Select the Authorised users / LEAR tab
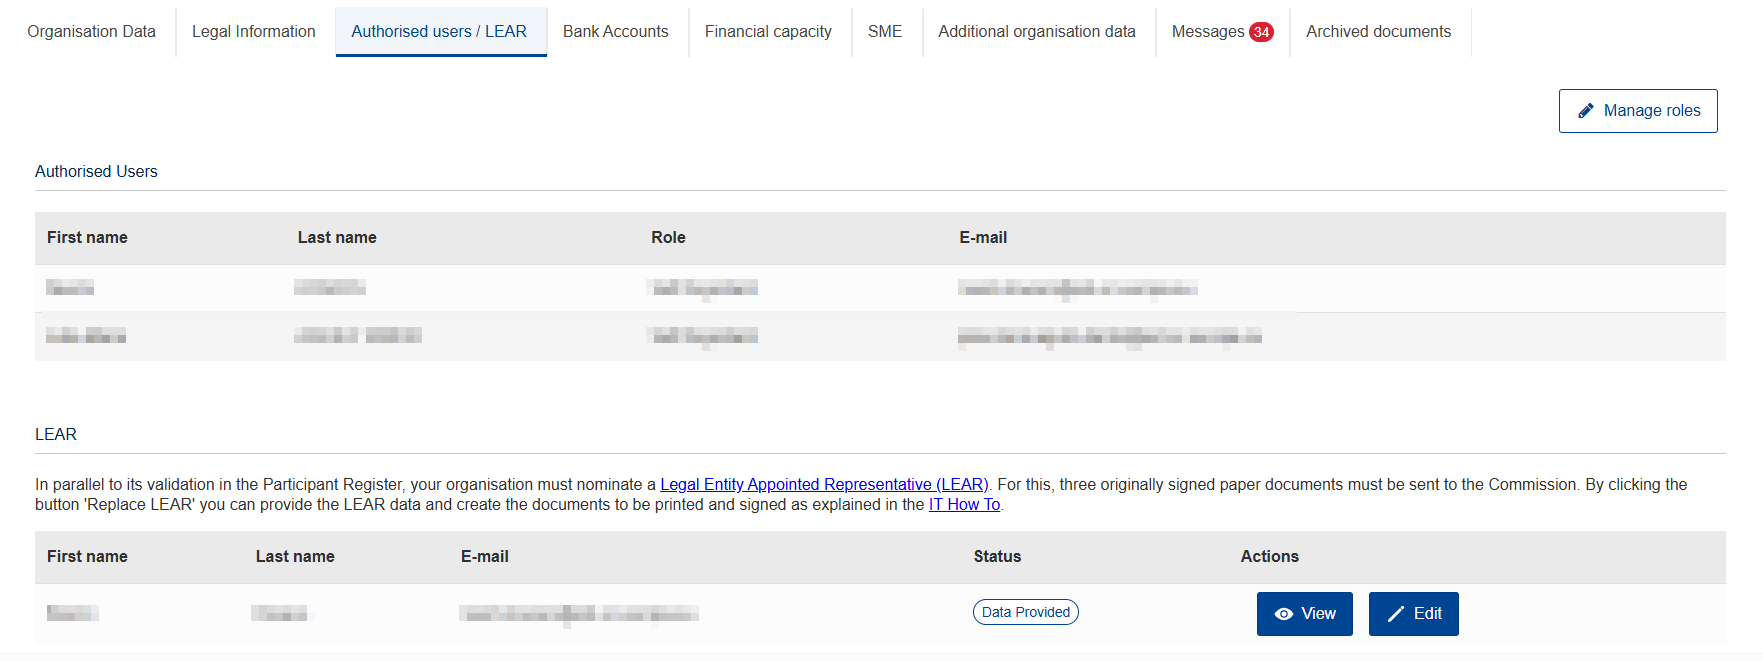 pyautogui.click(x=439, y=32)
